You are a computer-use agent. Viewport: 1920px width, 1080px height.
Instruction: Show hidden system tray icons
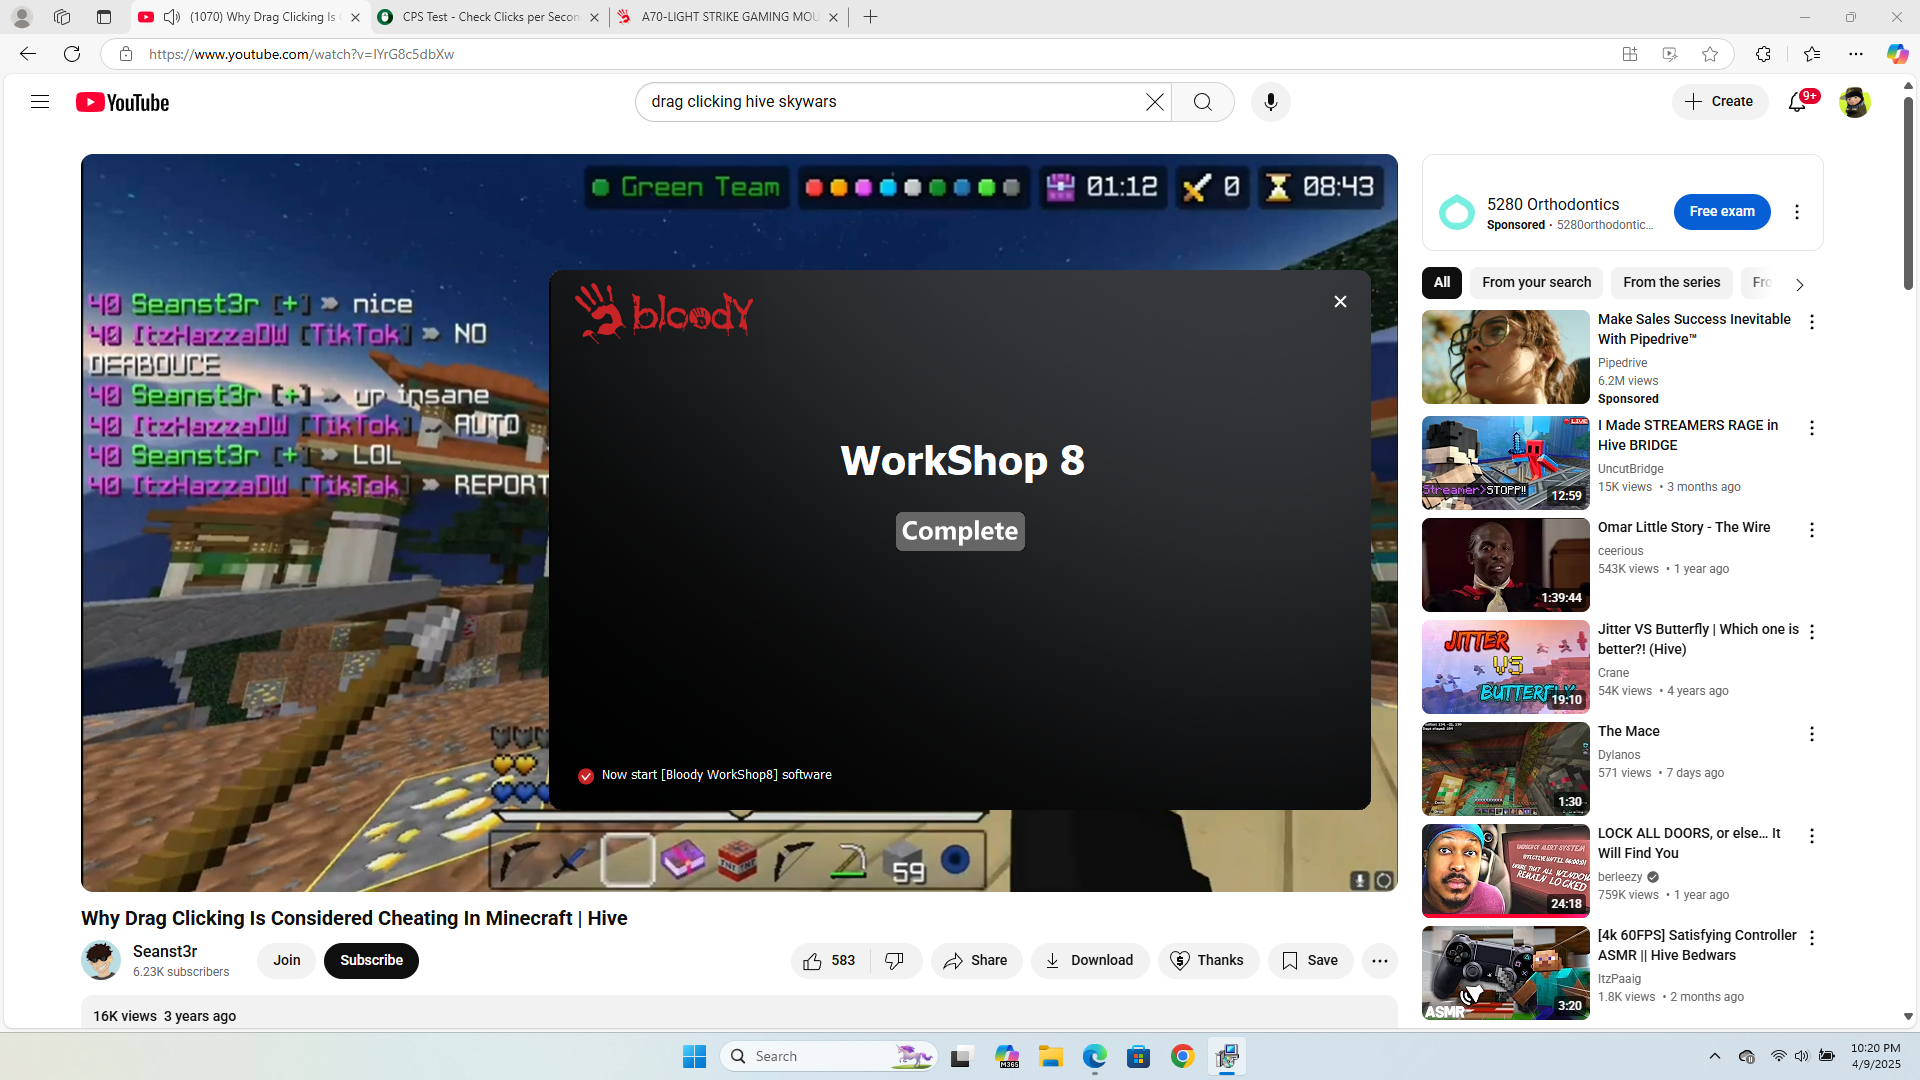coord(1715,1057)
